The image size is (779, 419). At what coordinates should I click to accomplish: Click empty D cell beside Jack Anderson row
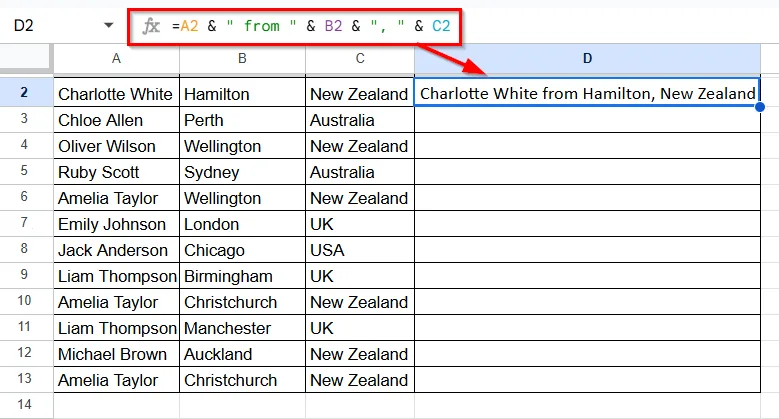tap(587, 250)
